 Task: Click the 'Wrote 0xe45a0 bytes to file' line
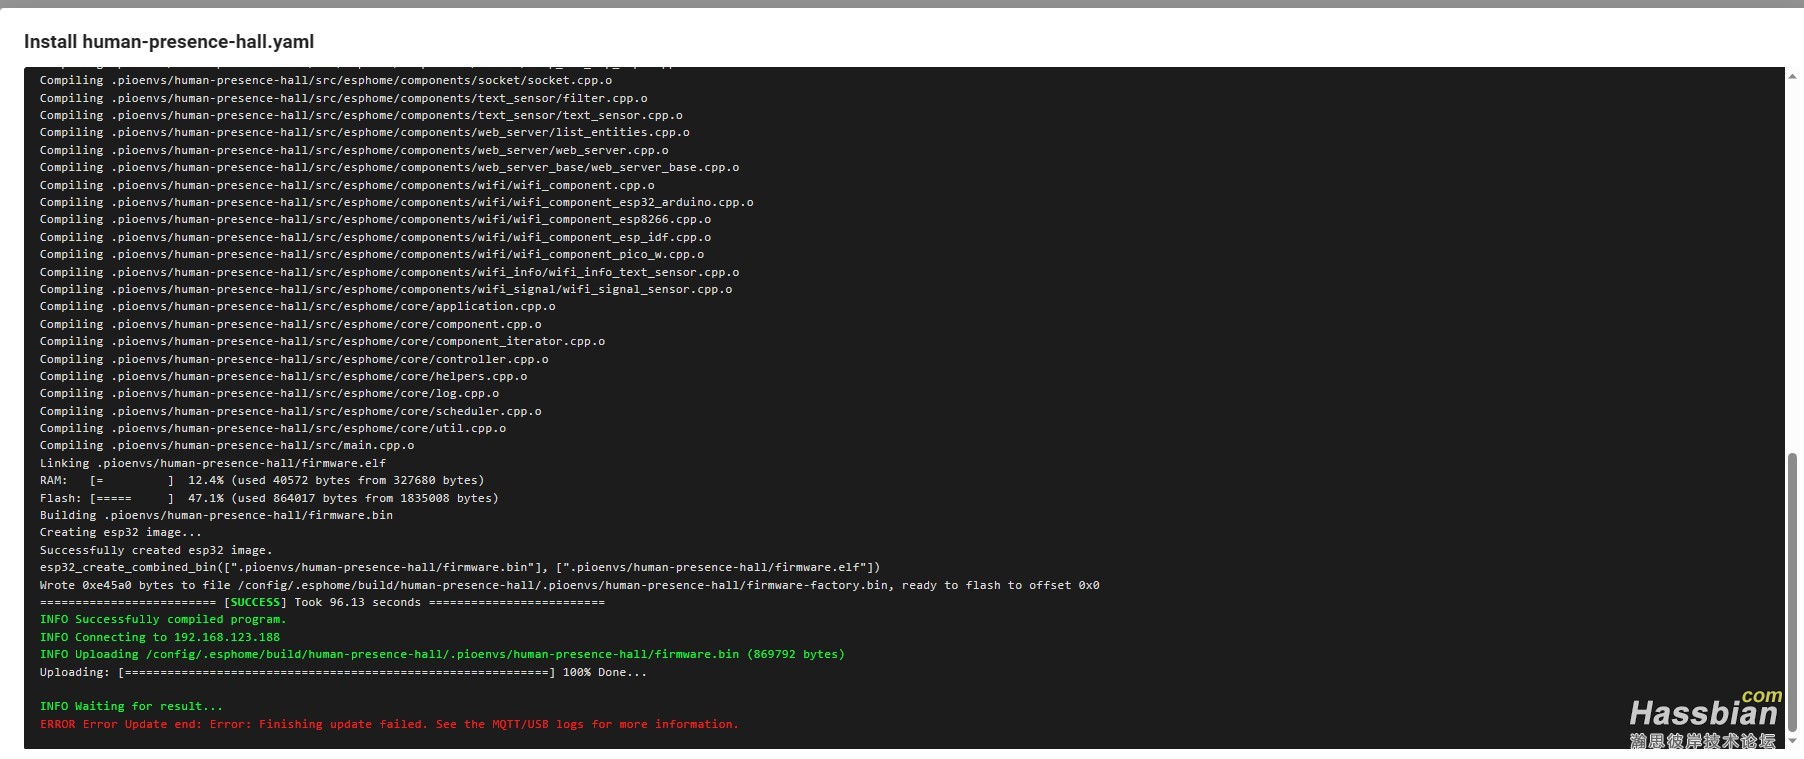(x=569, y=585)
